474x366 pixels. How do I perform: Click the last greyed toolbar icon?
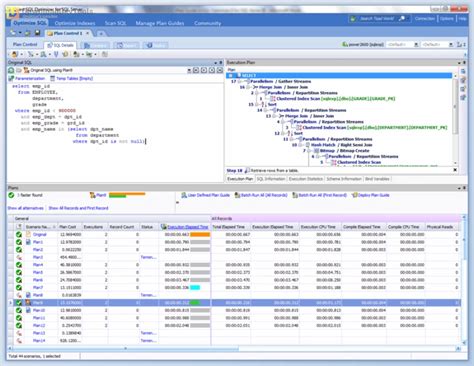click(104, 54)
